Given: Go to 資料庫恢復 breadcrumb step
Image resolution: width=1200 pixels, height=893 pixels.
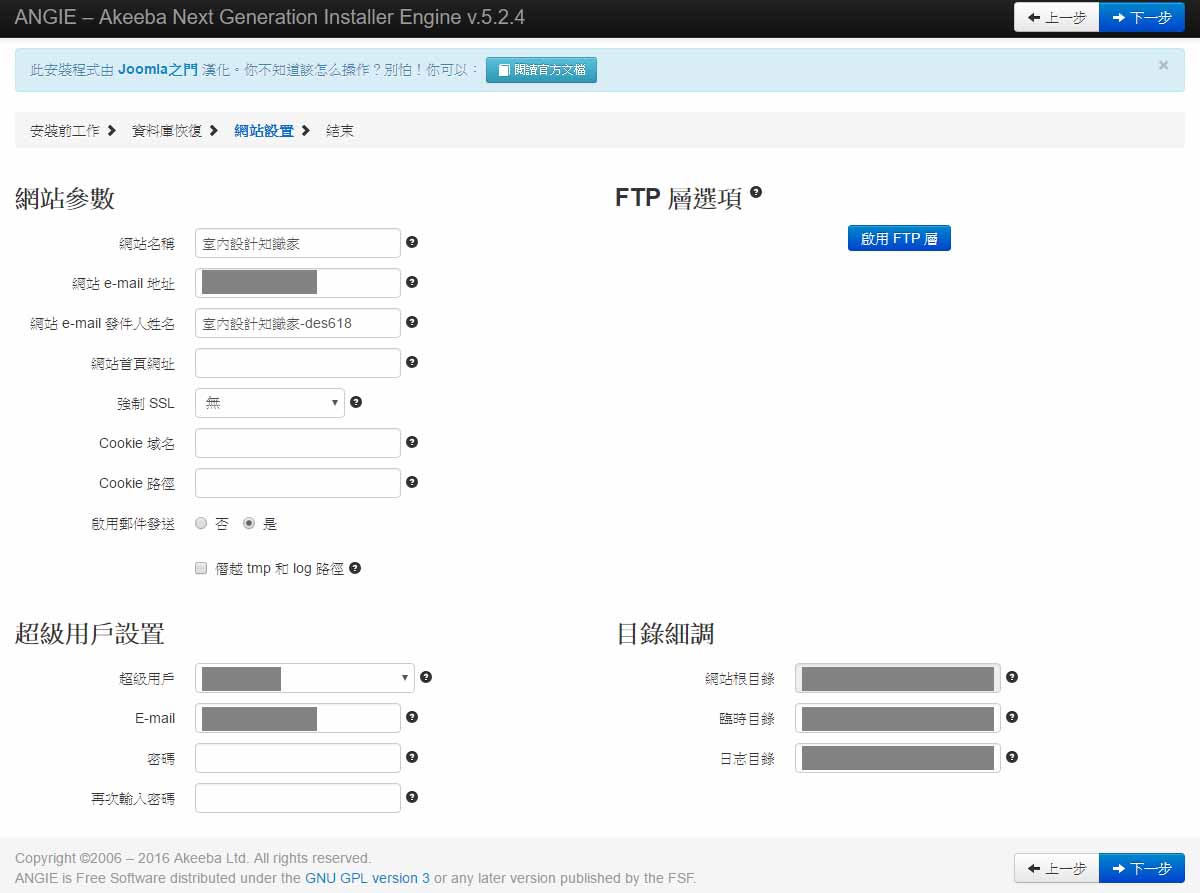Looking at the screenshot, I should tap(167, 131).
